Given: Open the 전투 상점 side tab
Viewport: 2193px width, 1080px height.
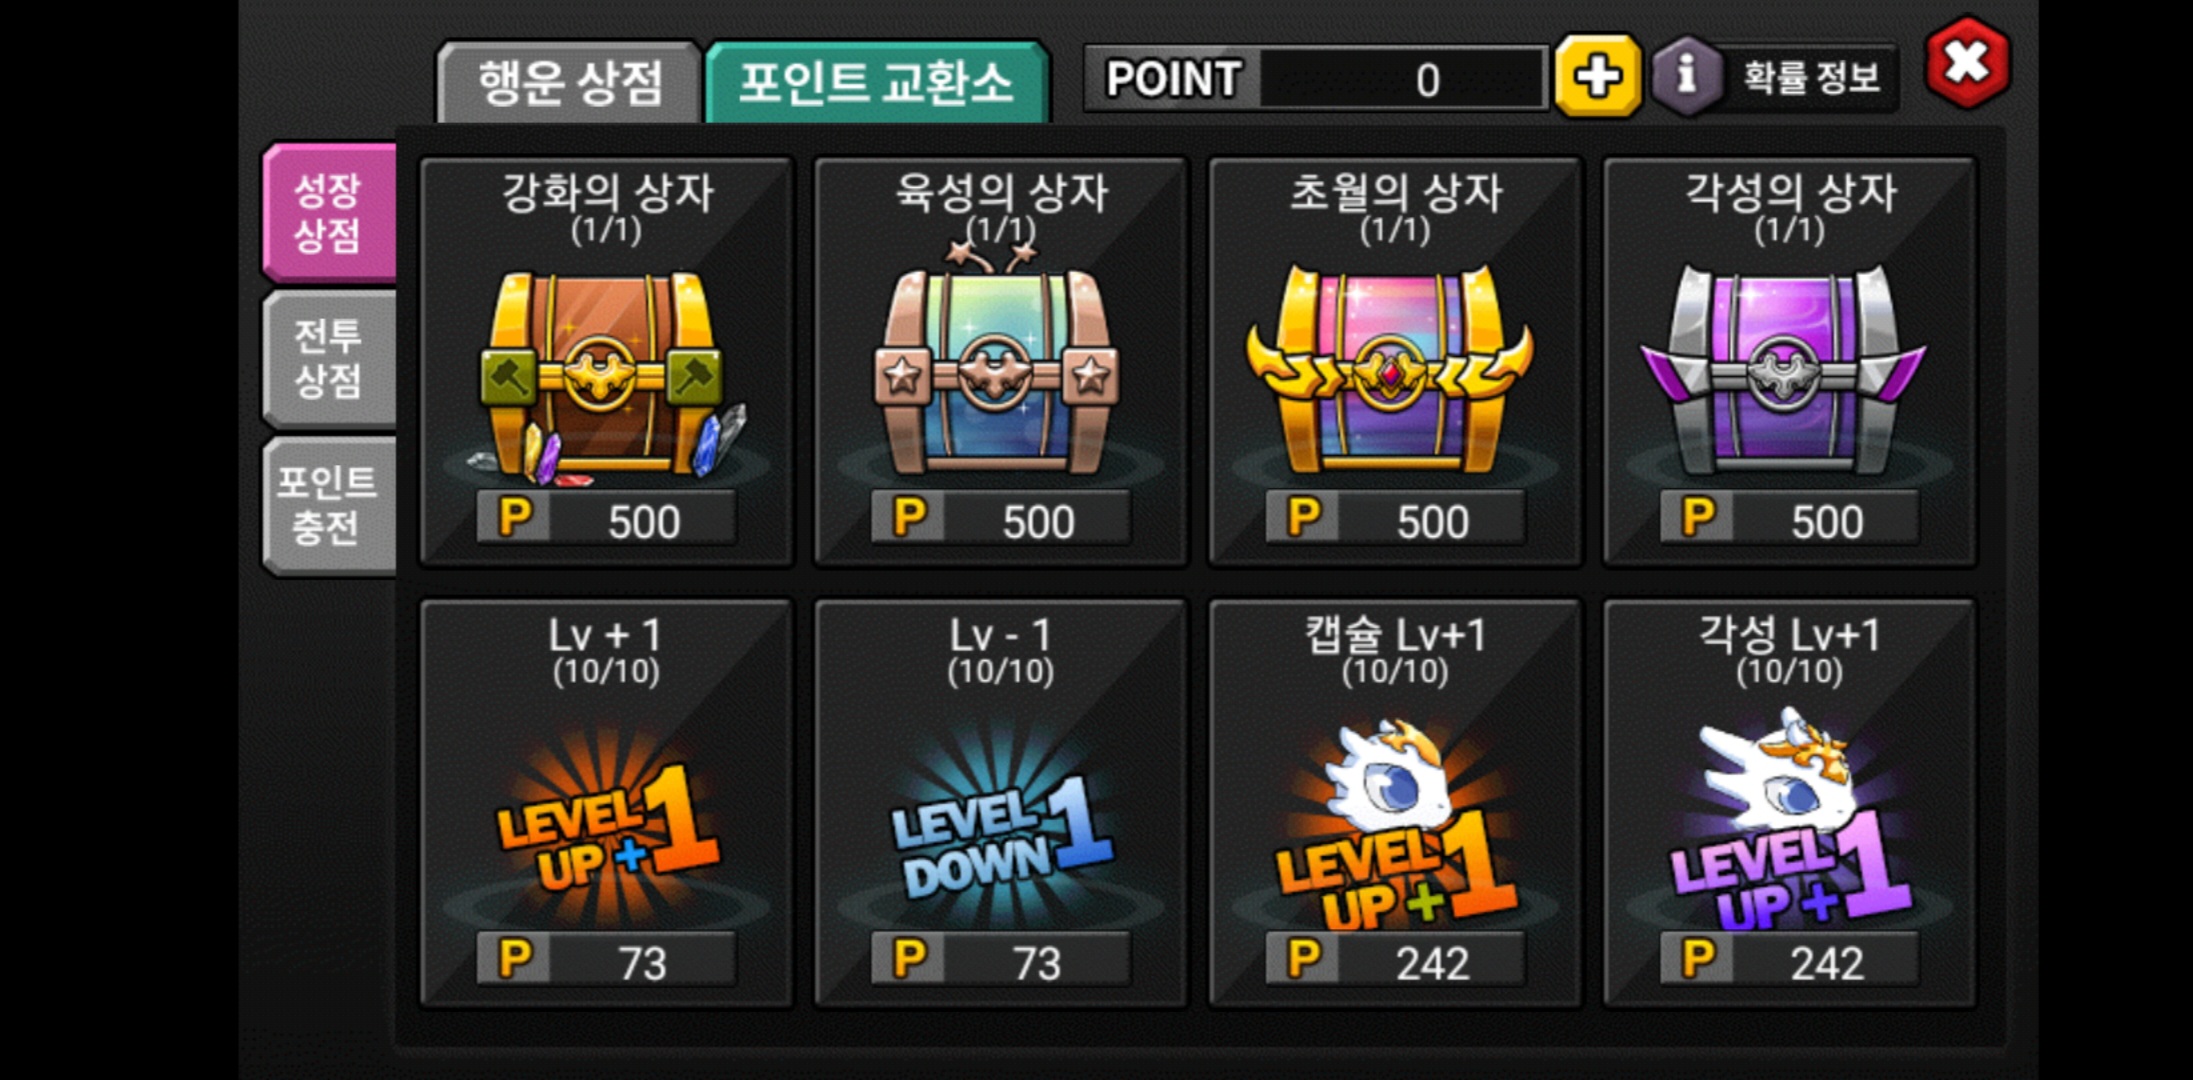Looking at the screenshot, I should [329, 359].
